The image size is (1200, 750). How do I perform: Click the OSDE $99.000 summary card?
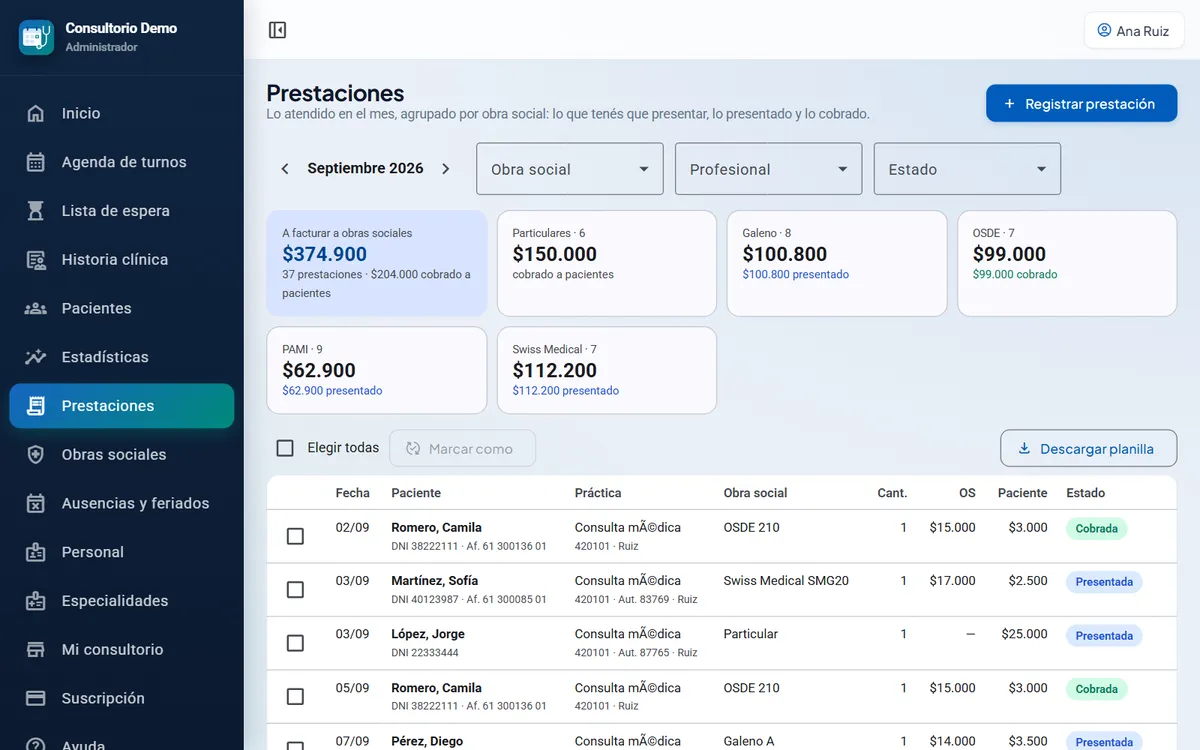1067,264
